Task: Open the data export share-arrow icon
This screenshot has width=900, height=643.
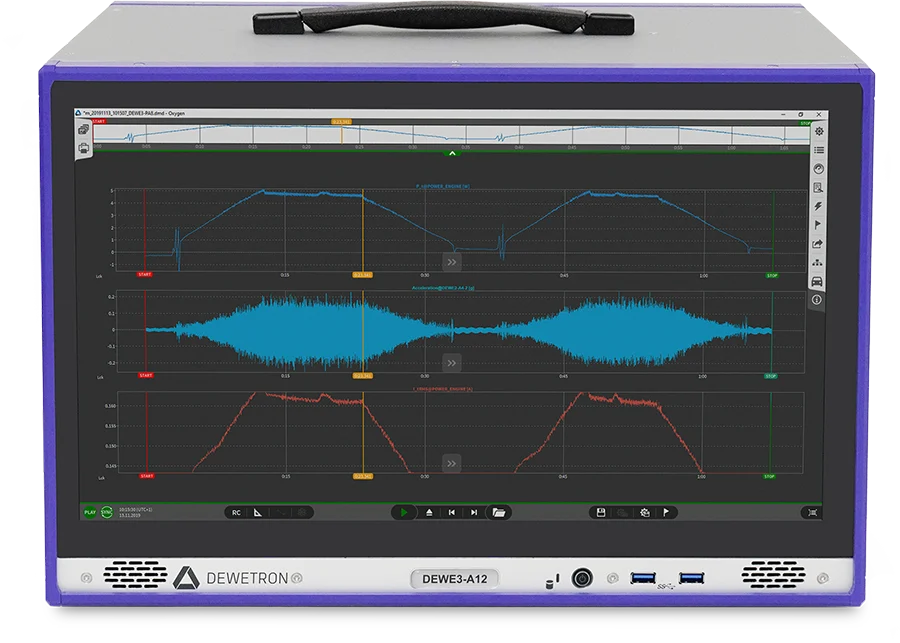Action: coord(817,244)
